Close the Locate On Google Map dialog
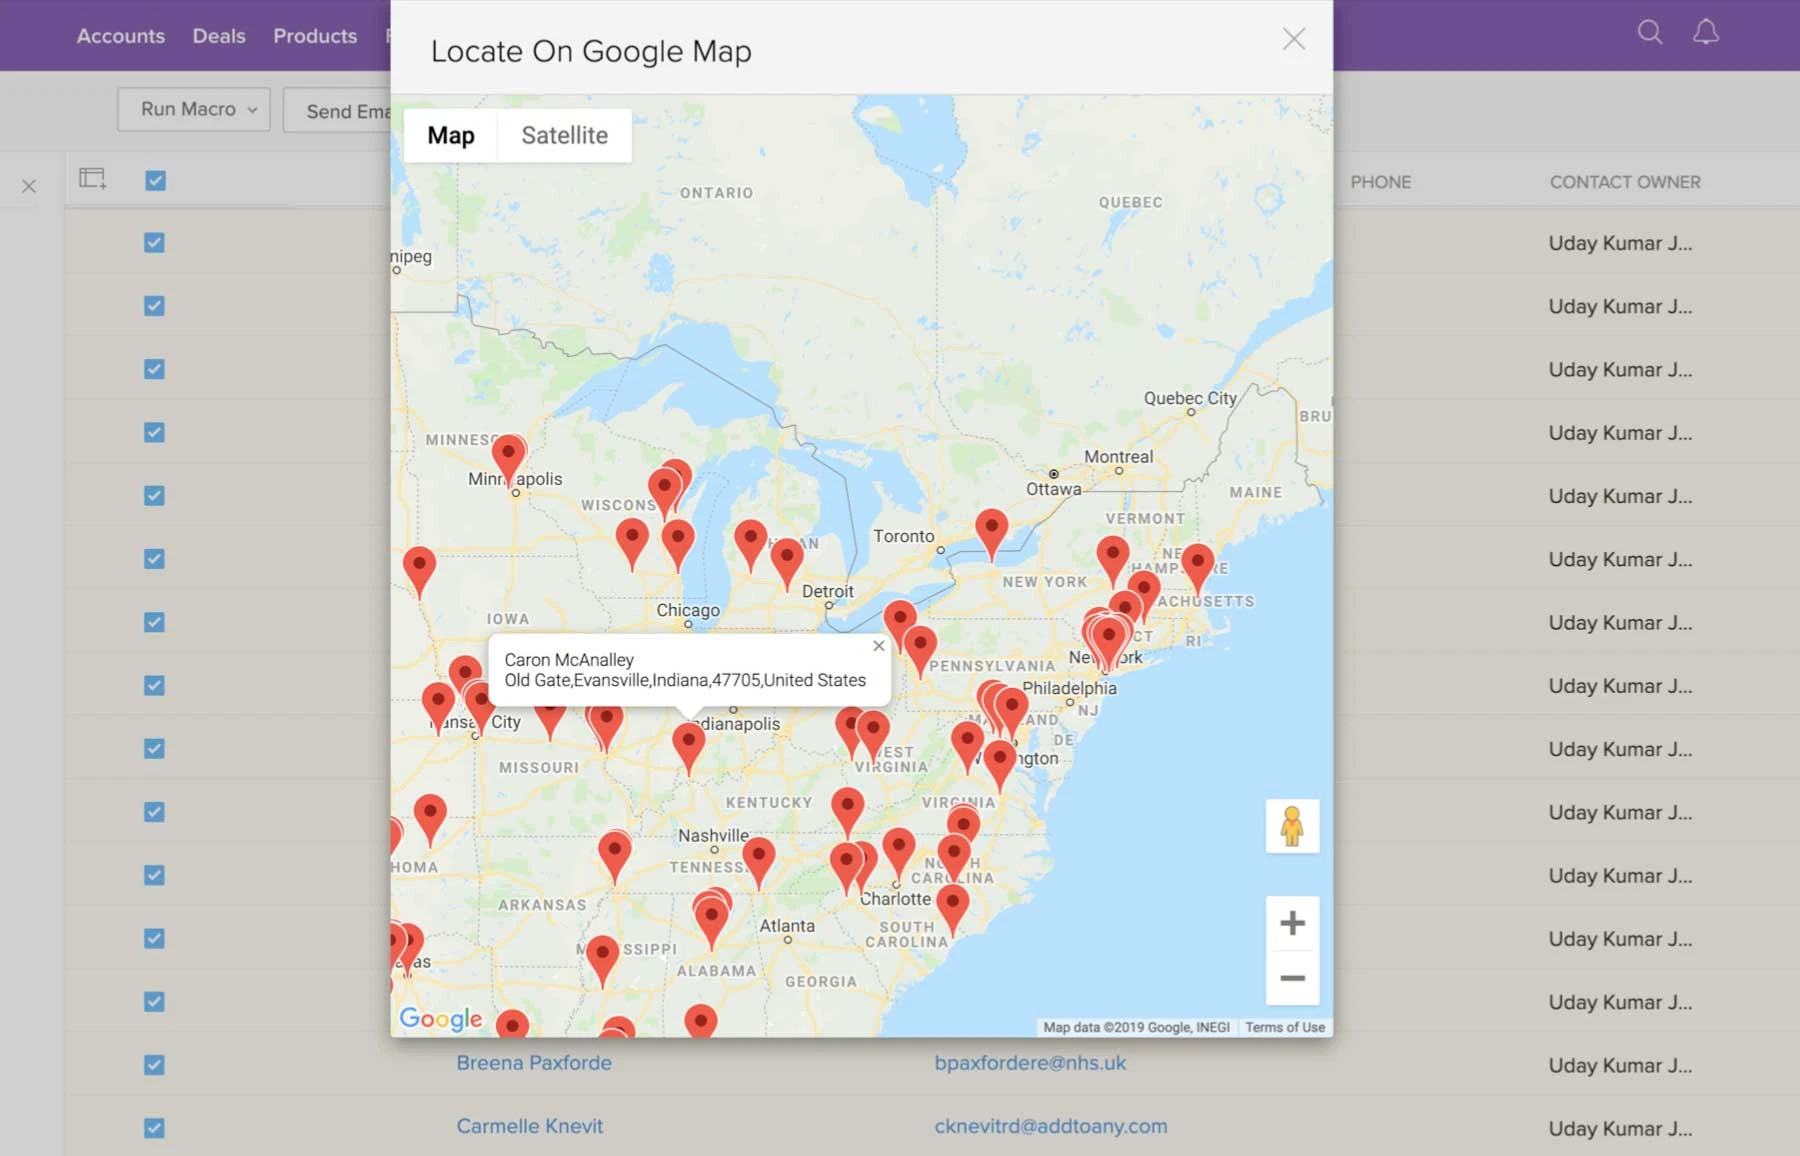The width and height of the screenshot is (1800, 1156). [x=1294, y=39]
